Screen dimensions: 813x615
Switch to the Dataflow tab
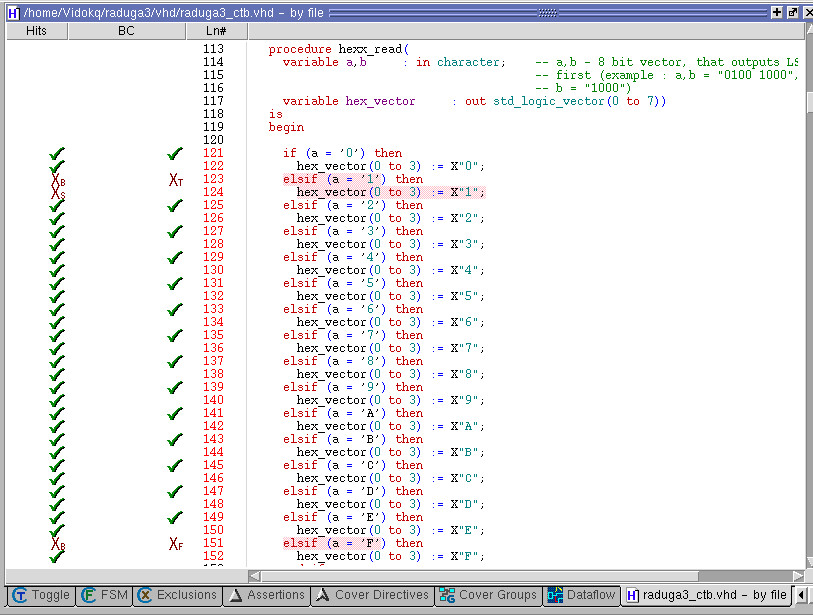581,595
